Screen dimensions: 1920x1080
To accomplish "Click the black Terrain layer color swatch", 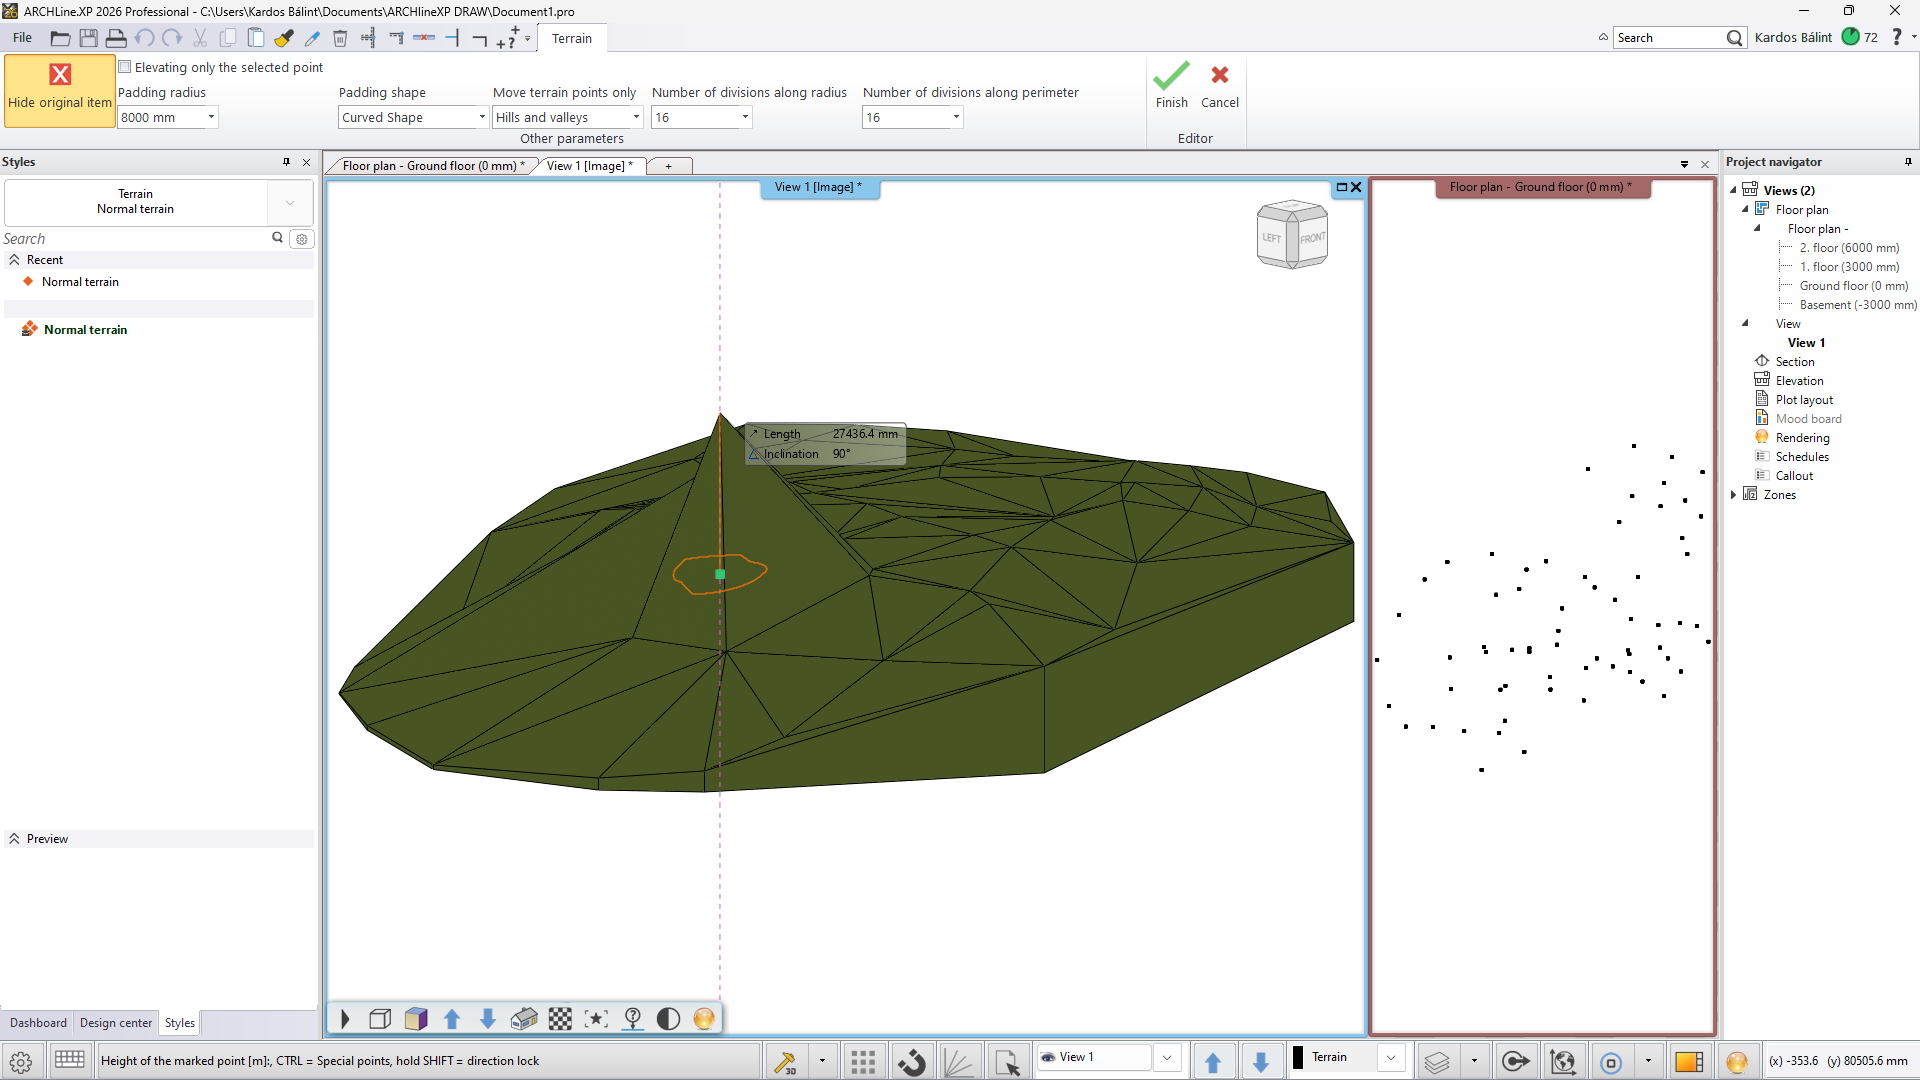I will point(1298,1057).
